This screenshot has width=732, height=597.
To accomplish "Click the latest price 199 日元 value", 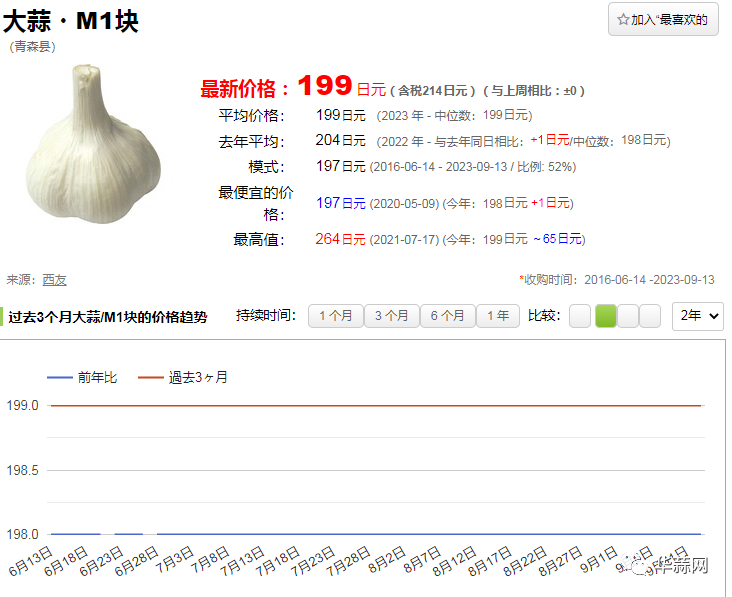I will (x=342, y=86).
